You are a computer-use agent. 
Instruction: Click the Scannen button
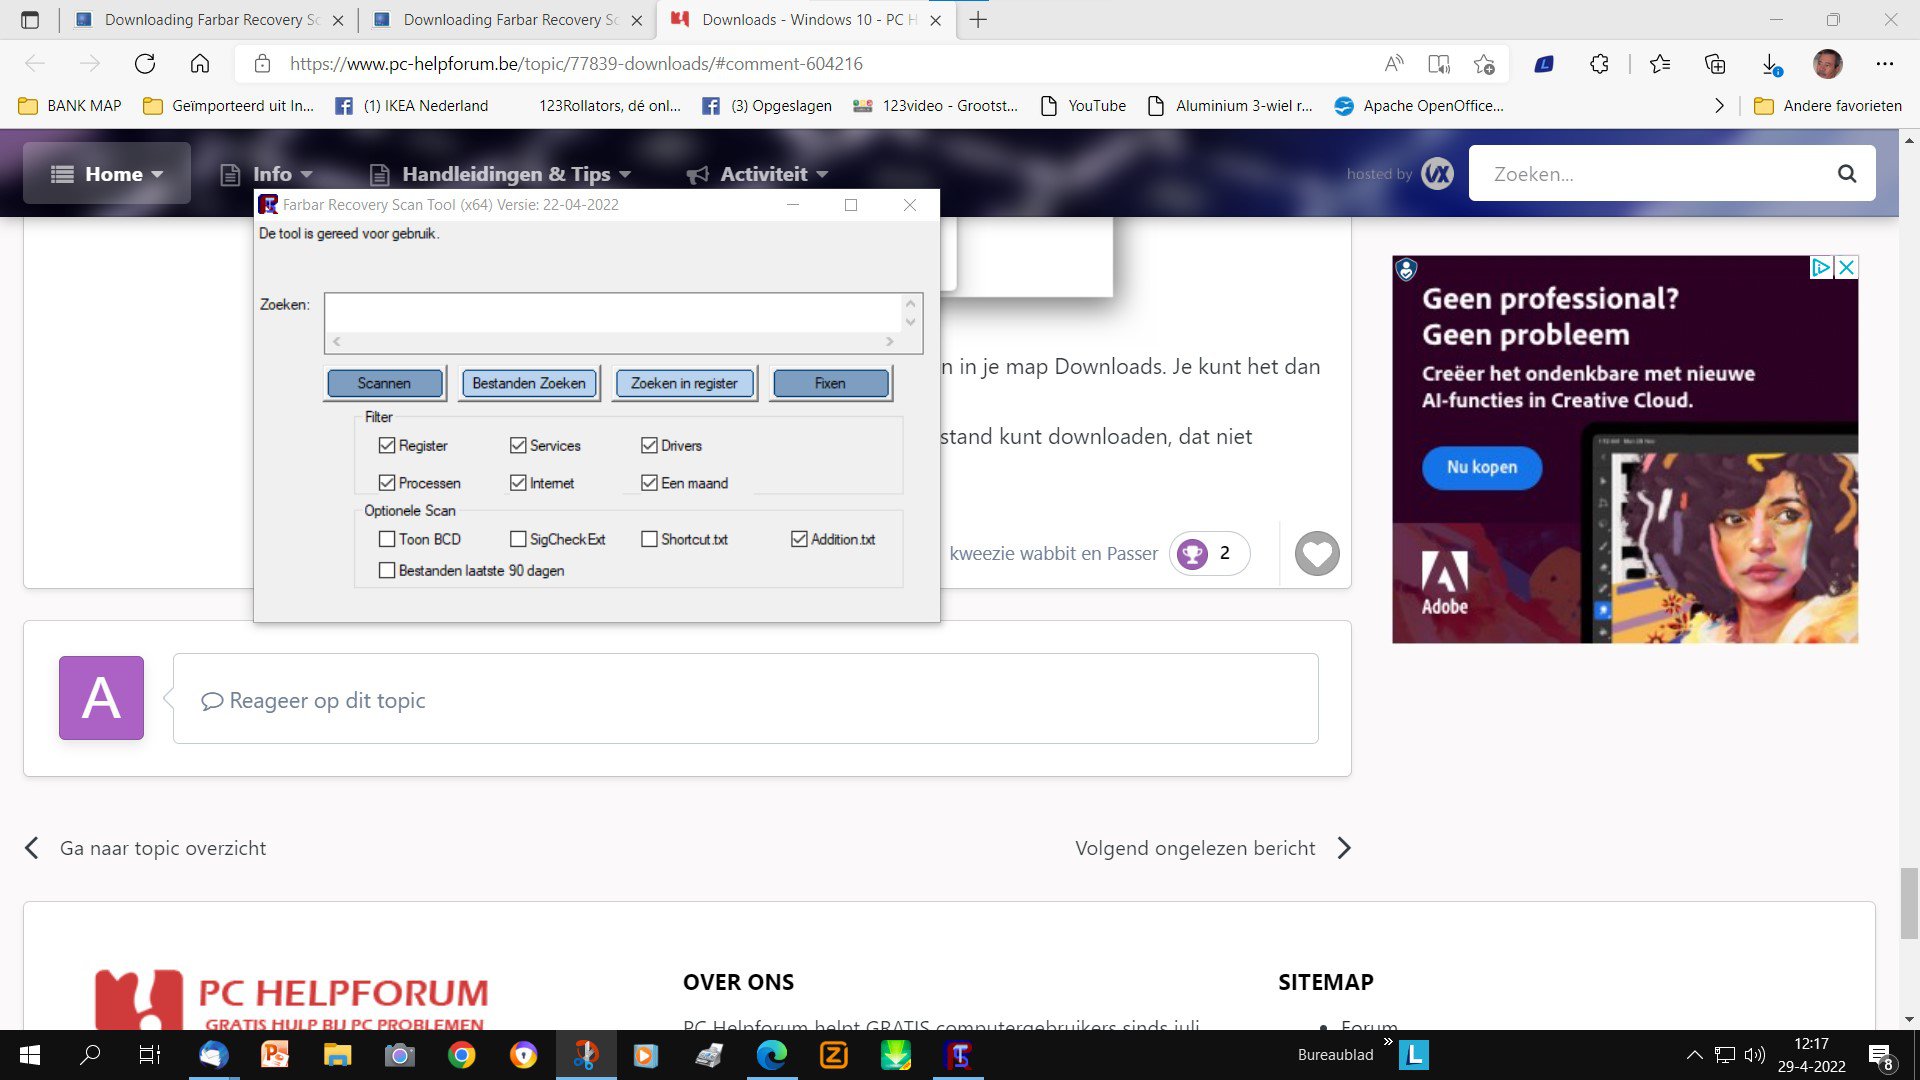coord(384,383)
